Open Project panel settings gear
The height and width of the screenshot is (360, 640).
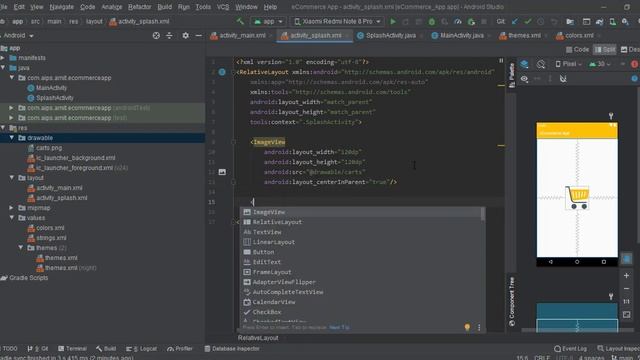(185, 36)
